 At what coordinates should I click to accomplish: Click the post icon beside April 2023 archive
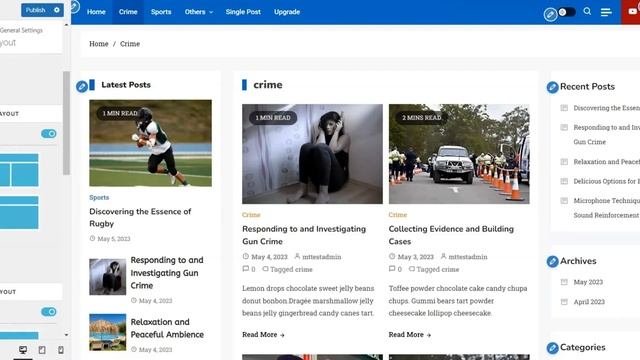(564, 302)
